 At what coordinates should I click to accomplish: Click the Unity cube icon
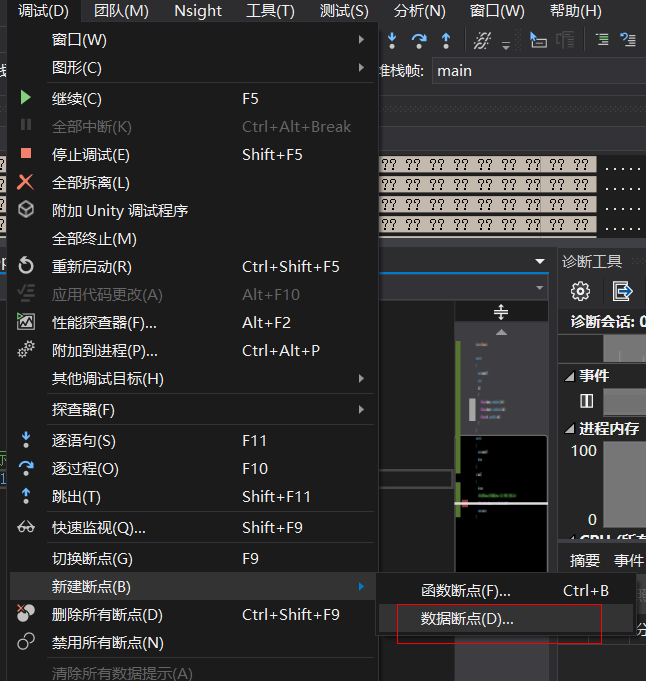tap(26, 209)
